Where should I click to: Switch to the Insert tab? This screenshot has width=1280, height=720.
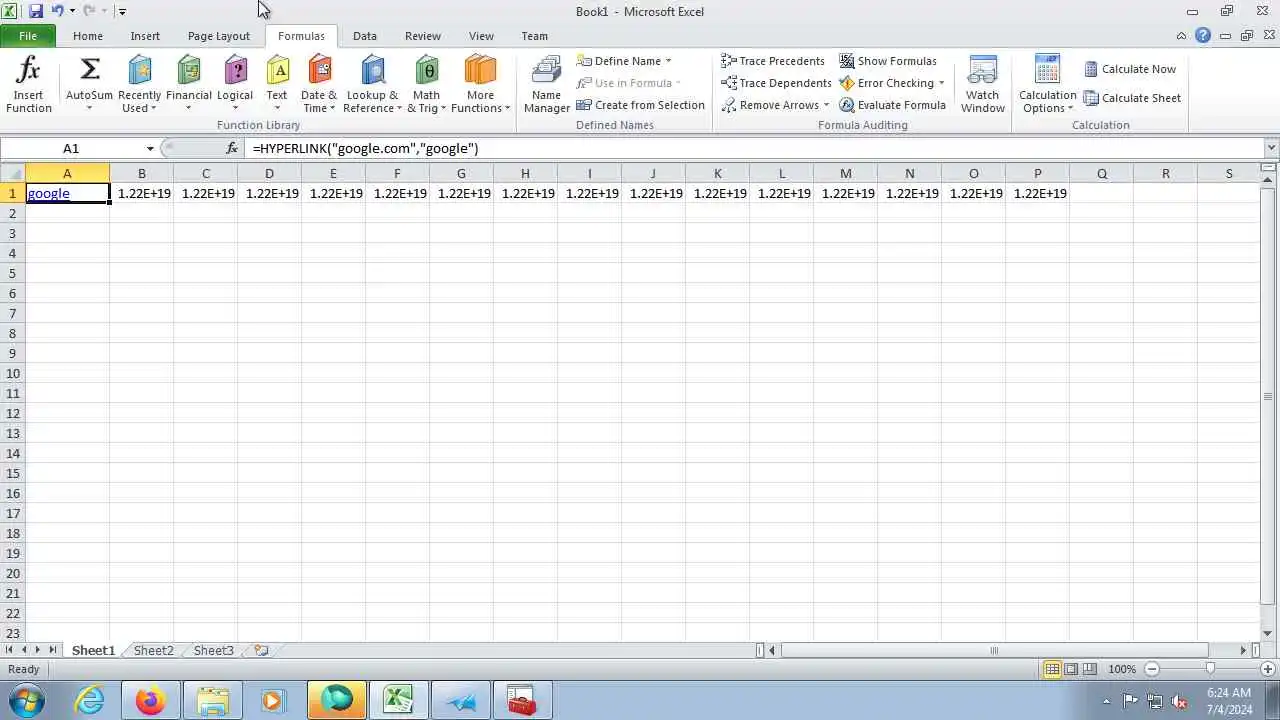(x=145, y=36)
